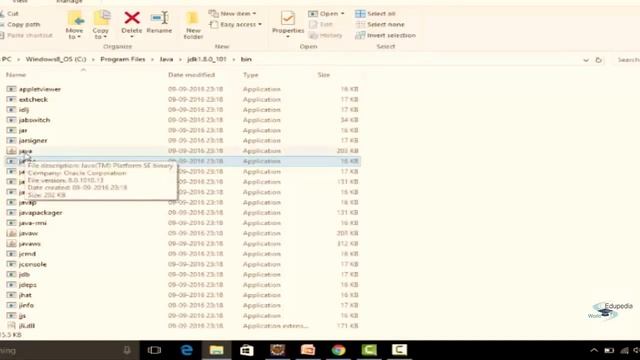
Task: Select the jli.dll file
Action: (27, 326)
